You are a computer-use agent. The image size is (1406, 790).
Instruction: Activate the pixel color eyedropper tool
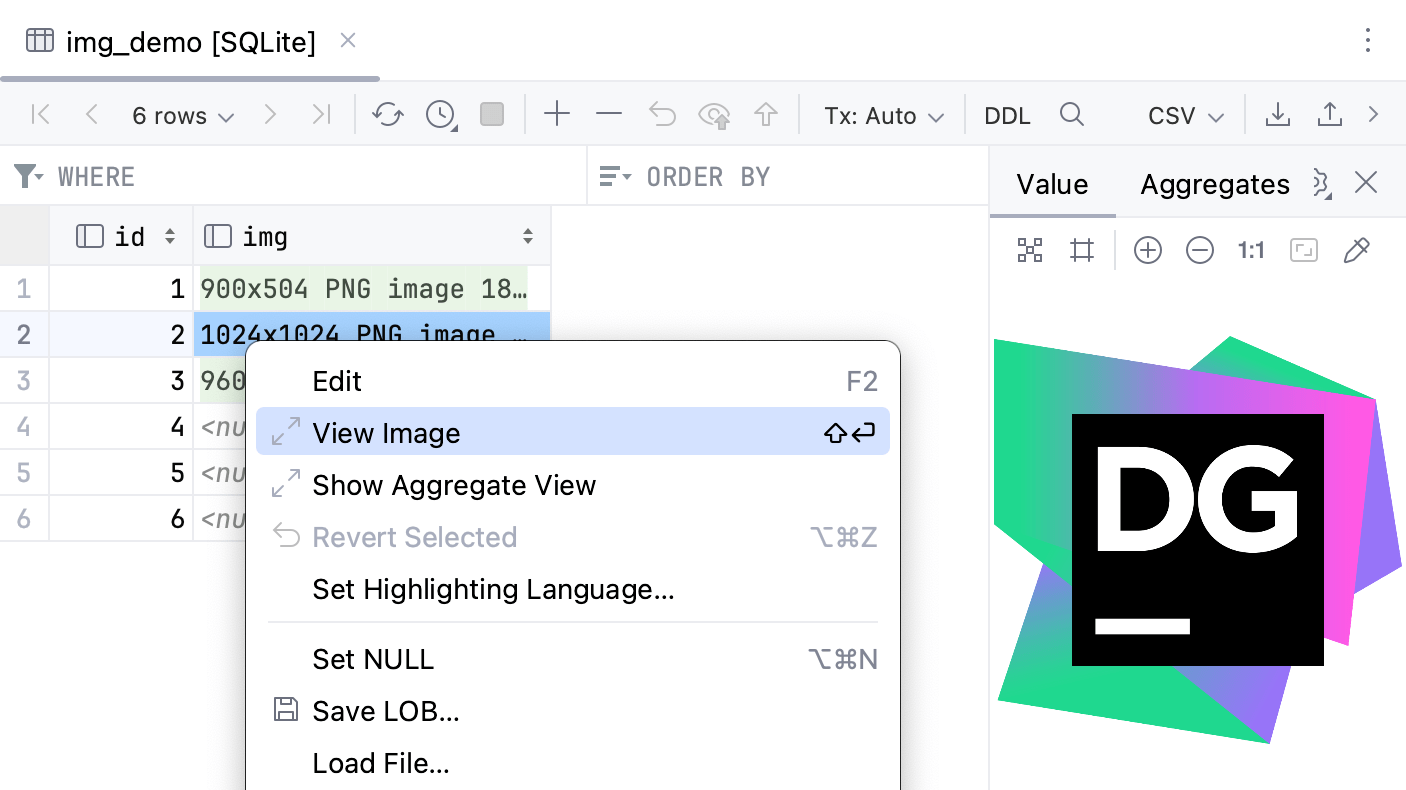(x=1356, y=250)
